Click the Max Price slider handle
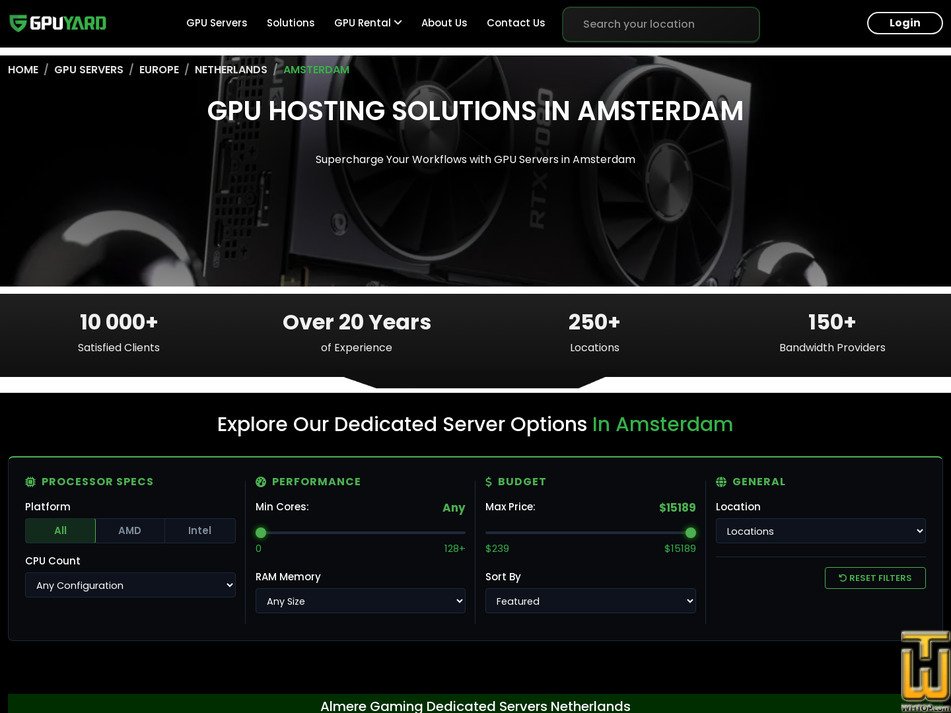951x713 pixels. [x=690, y=533]
